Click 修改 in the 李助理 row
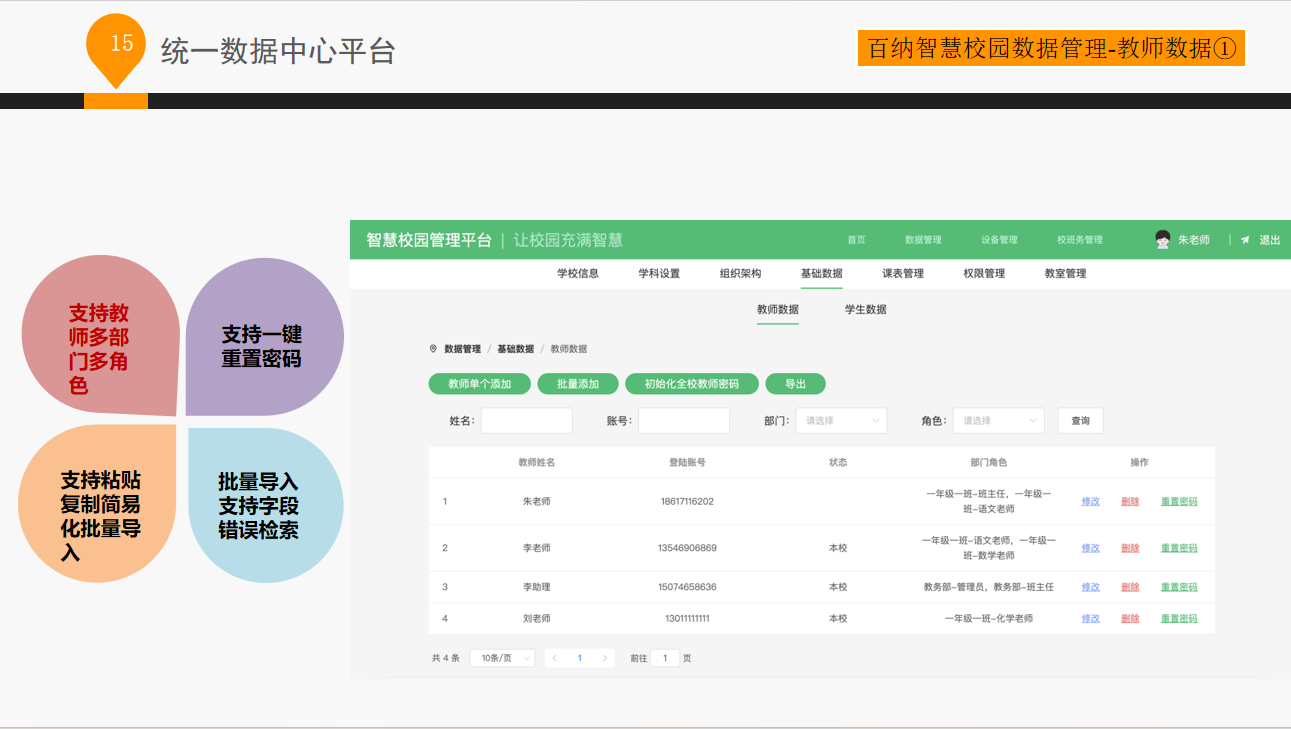Screen dimensions: 1291x729 (1090, 587)
